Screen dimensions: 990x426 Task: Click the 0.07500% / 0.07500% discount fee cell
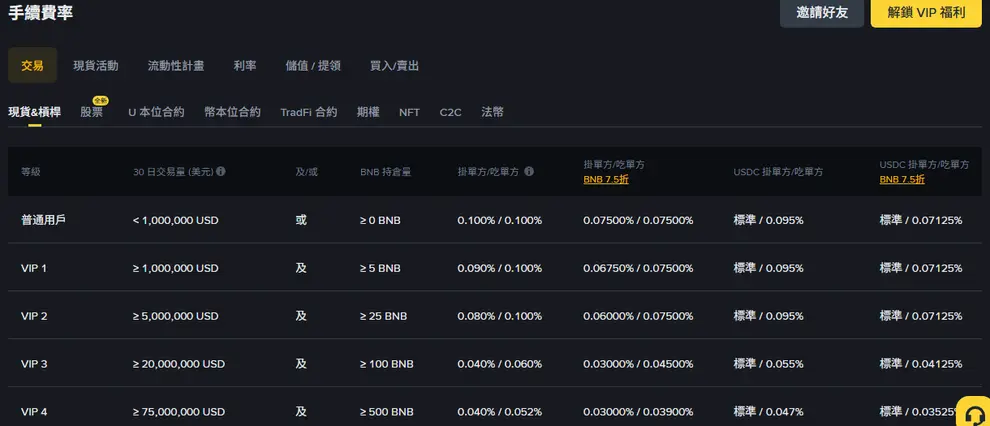638,220
